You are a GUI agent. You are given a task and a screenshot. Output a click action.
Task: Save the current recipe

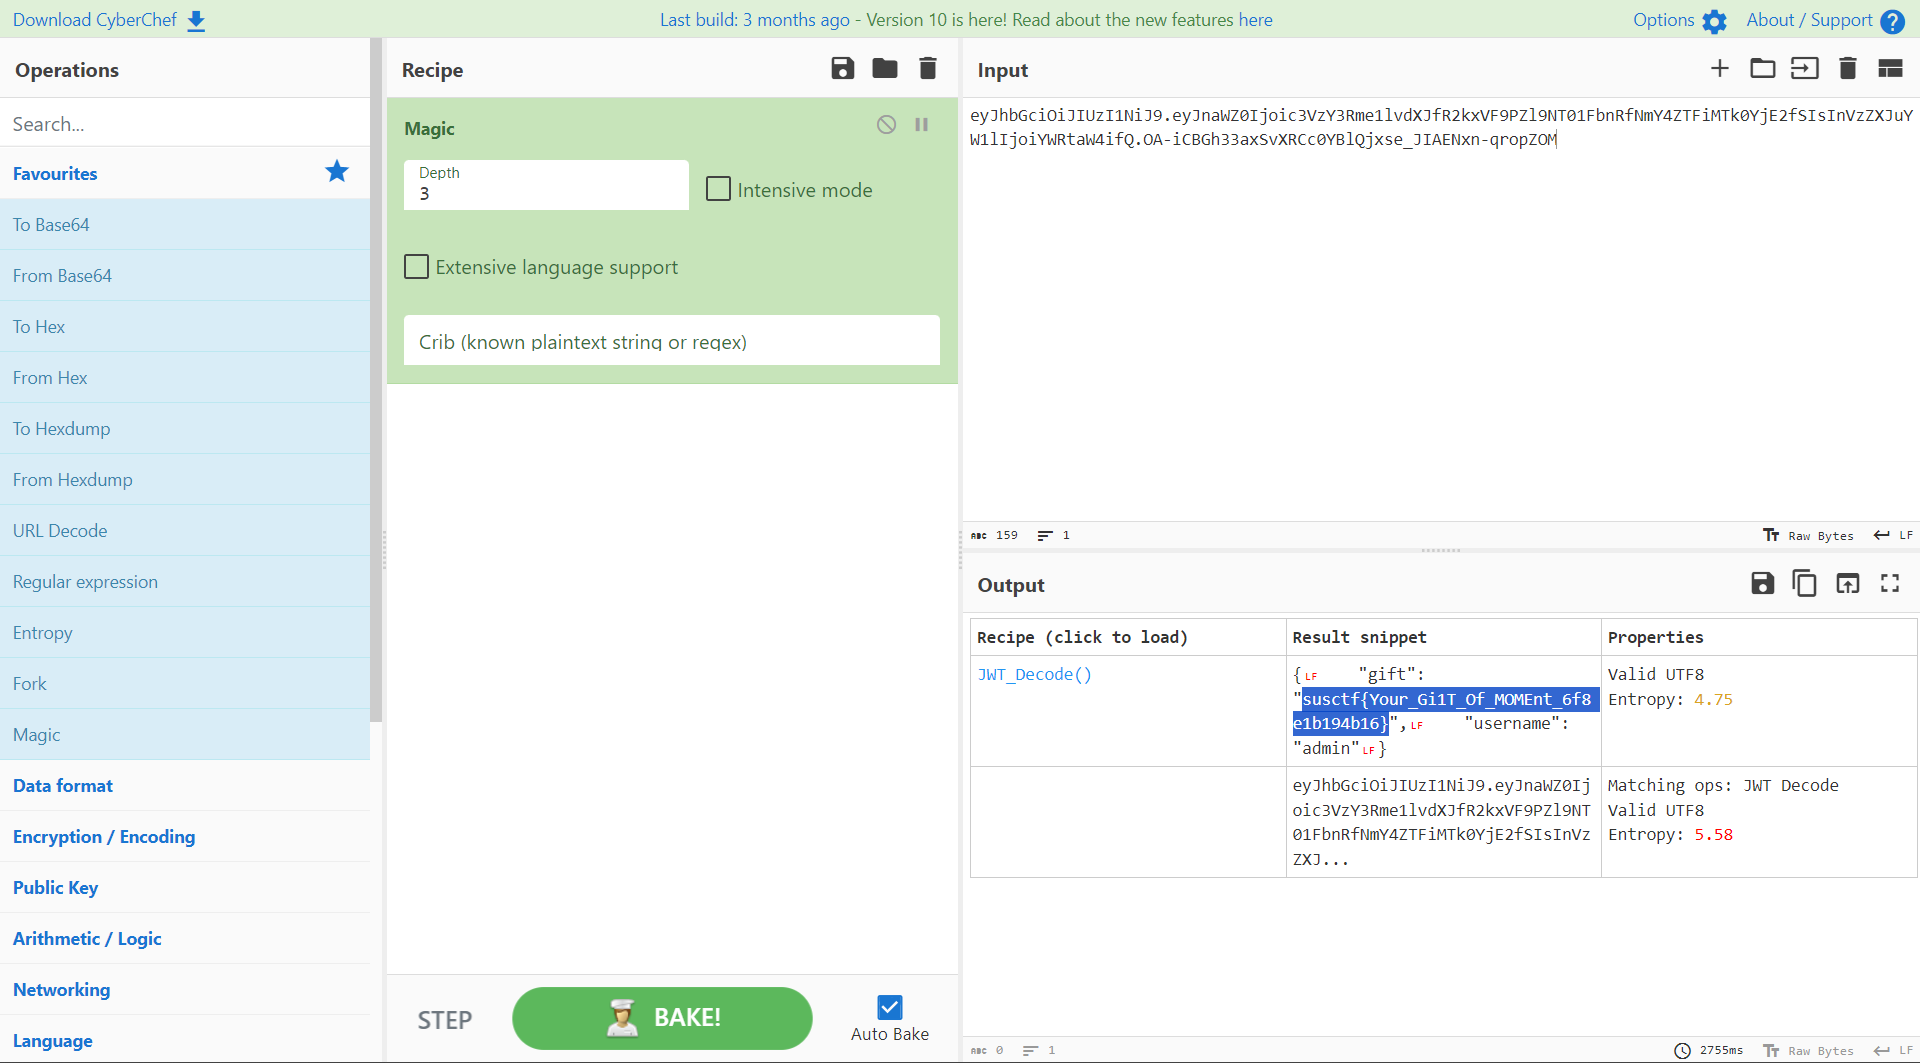(842, 69)
